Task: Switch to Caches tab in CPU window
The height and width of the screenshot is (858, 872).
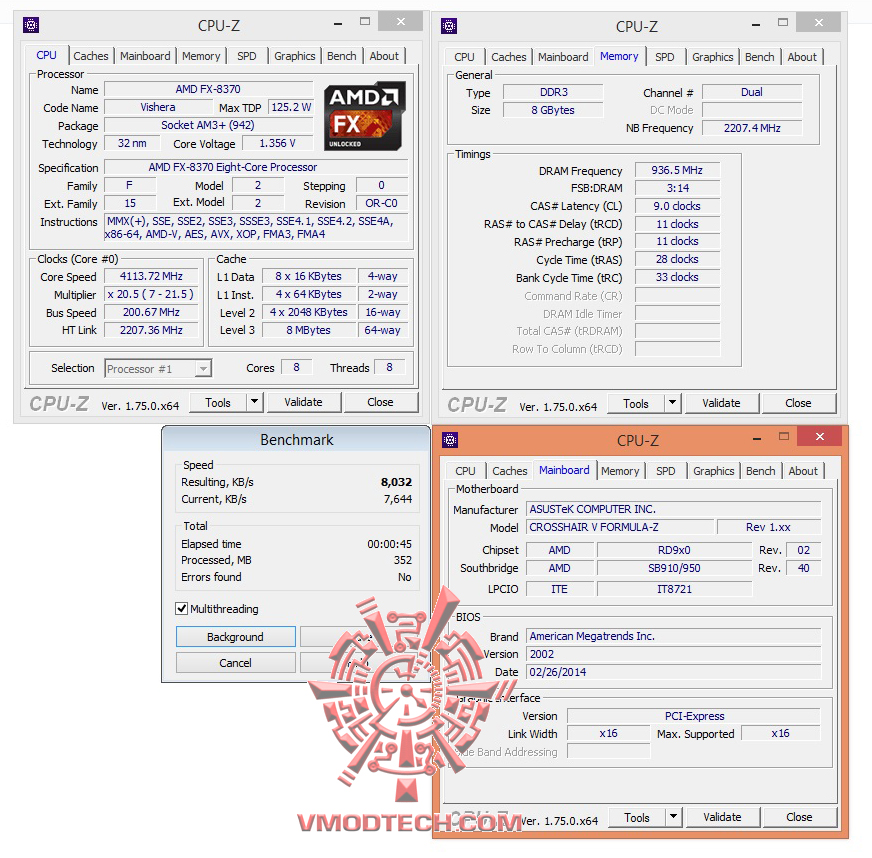Action: pyautogui.click(x=91, y=56)
